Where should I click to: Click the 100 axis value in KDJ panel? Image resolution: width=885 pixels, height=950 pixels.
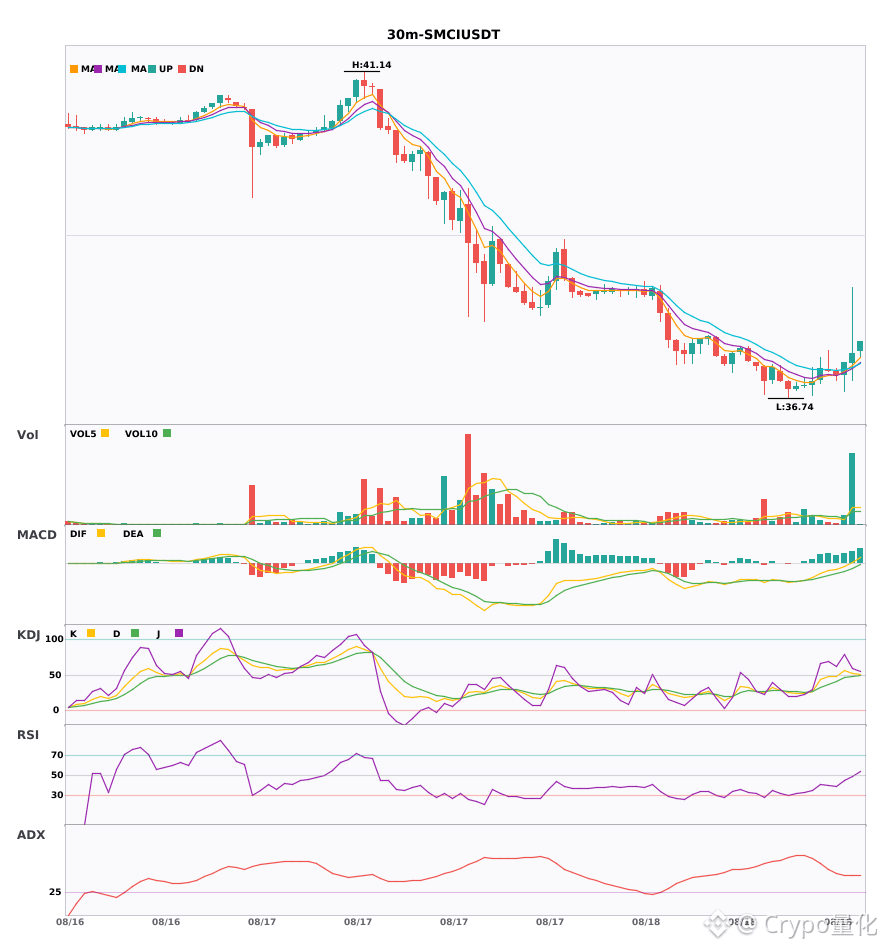tap(54, 639)
